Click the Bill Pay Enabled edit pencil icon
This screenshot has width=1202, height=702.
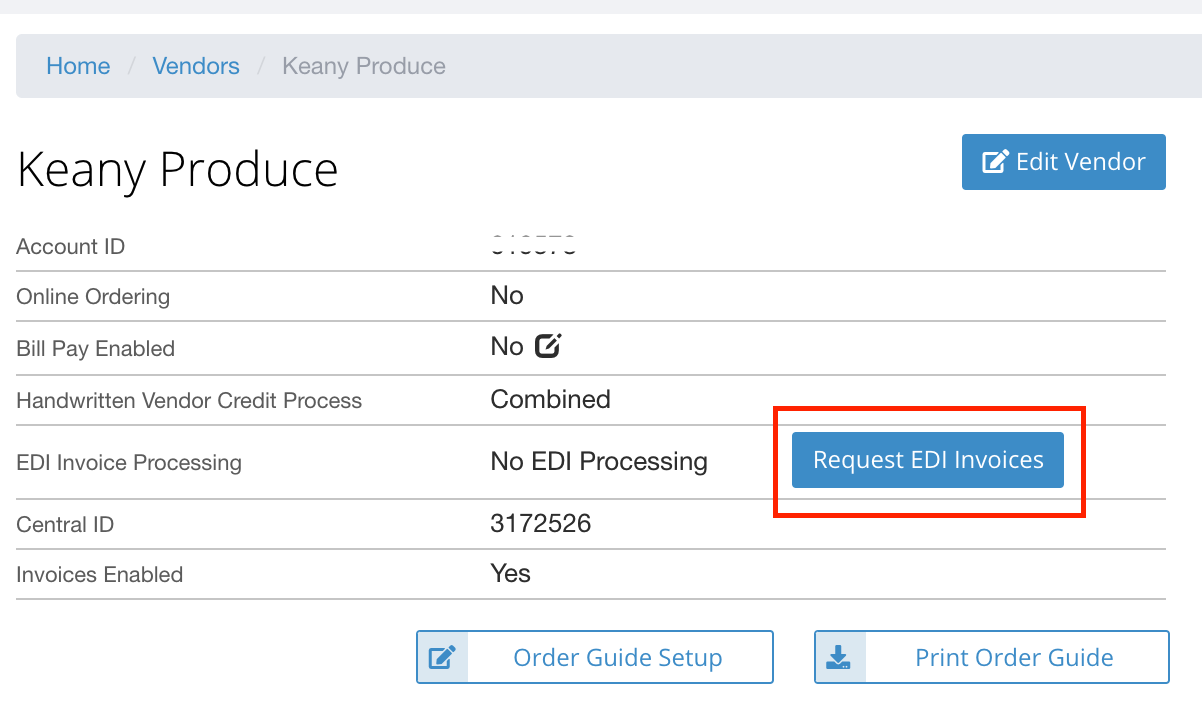[547, 346]
